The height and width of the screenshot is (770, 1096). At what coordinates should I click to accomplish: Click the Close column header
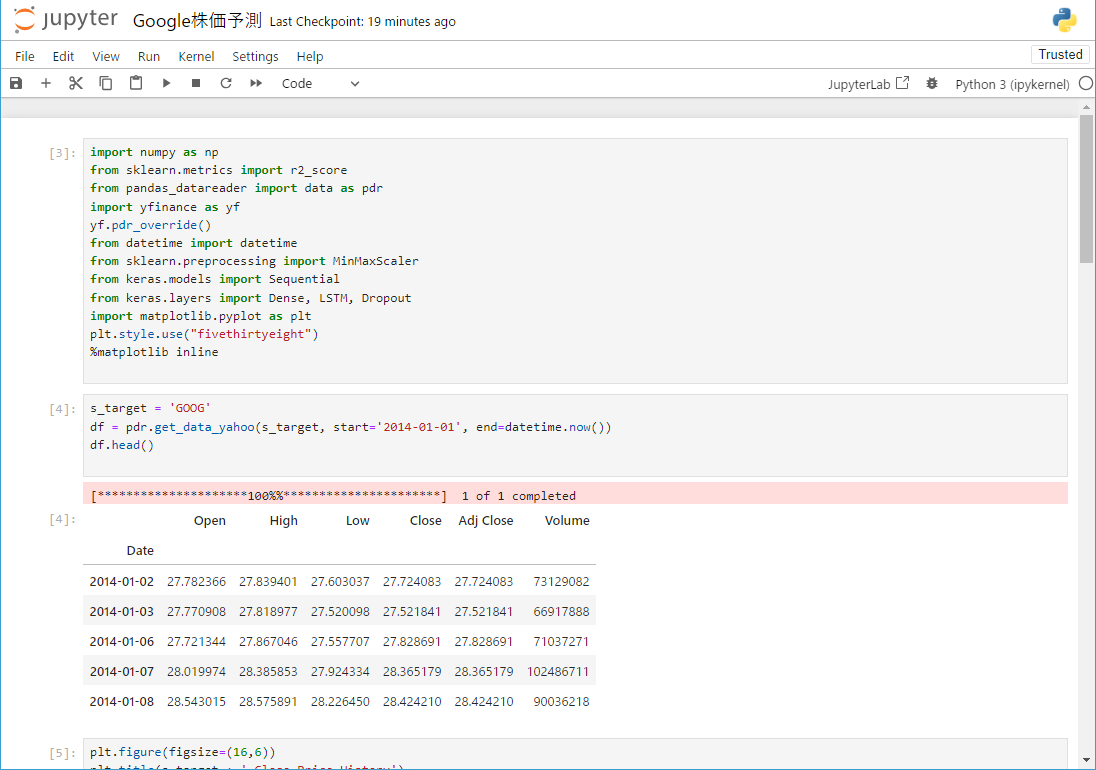click(426, 521)
